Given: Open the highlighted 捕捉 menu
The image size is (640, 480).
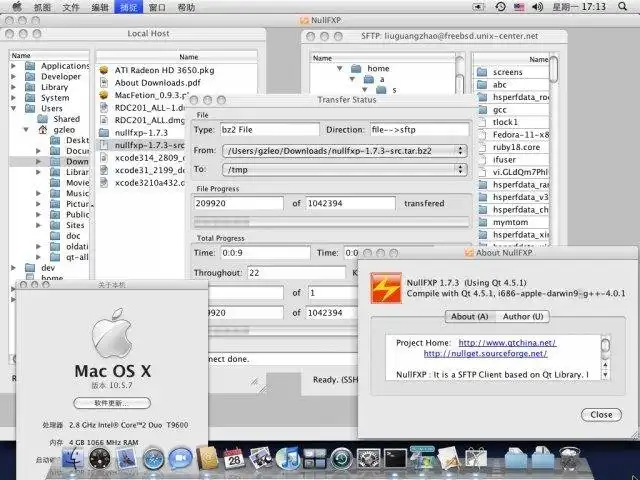Looking at the screenshot, I should coord(129,7).
